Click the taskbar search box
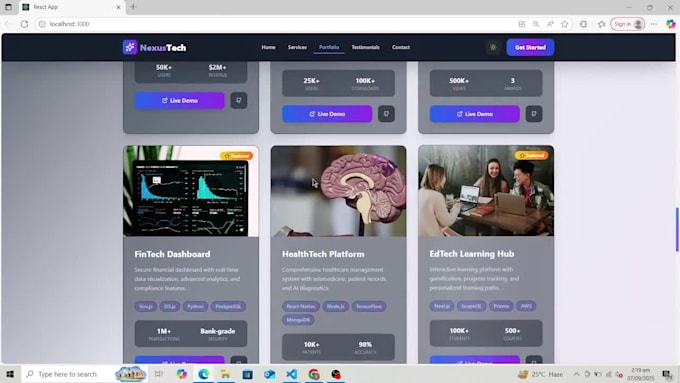The height and width of the screenshot is (383, 680). [85, 374]
